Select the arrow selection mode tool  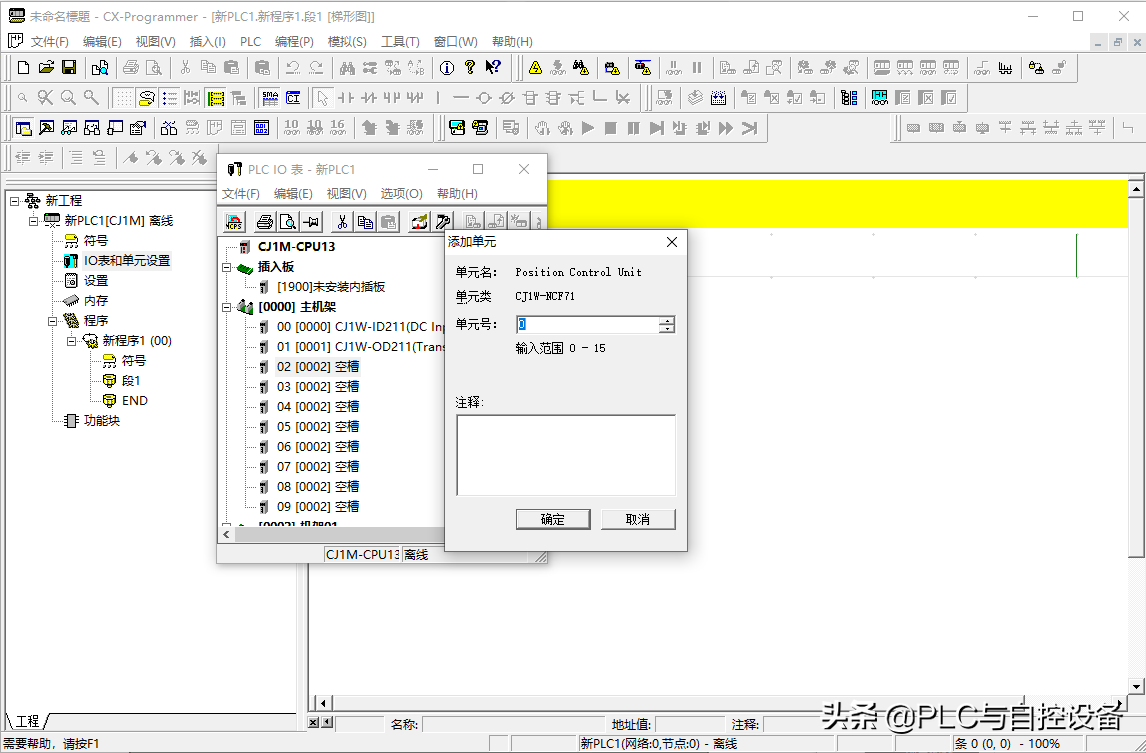click(x=322, y=98)
